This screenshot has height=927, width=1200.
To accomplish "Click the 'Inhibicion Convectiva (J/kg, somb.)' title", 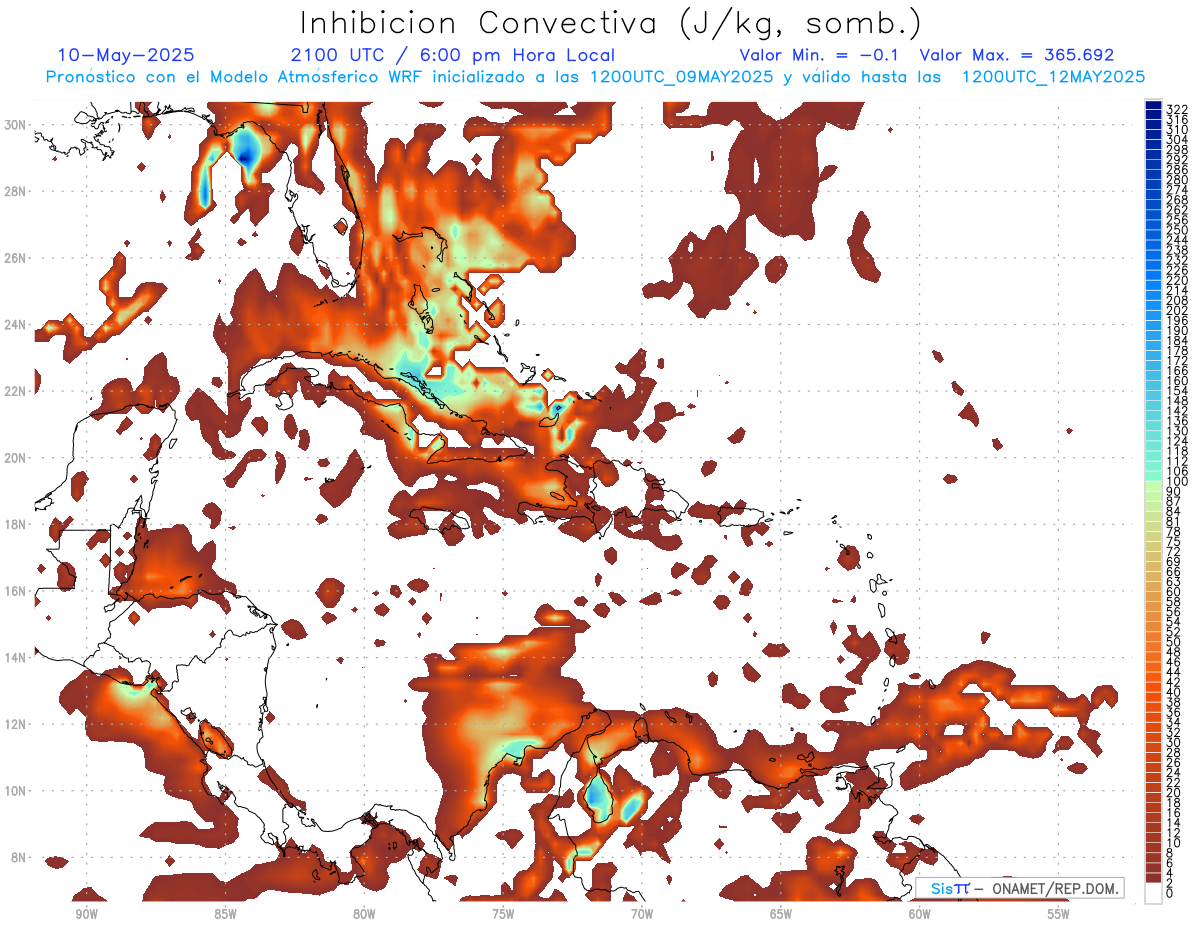I will [x=611, y=23].
